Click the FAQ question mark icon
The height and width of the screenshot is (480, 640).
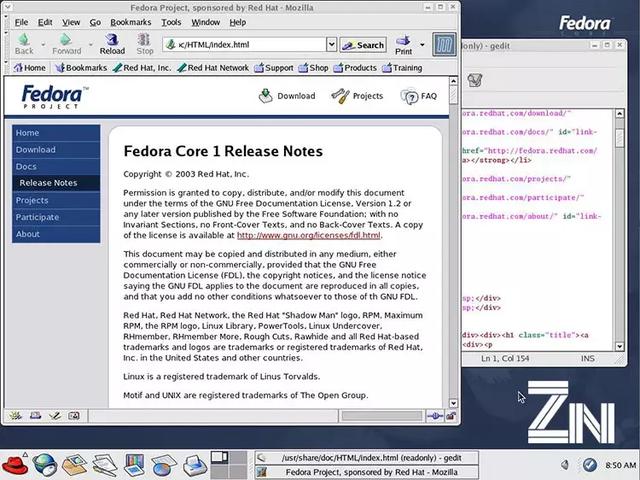pyautogui.click(x=409, y=96)
